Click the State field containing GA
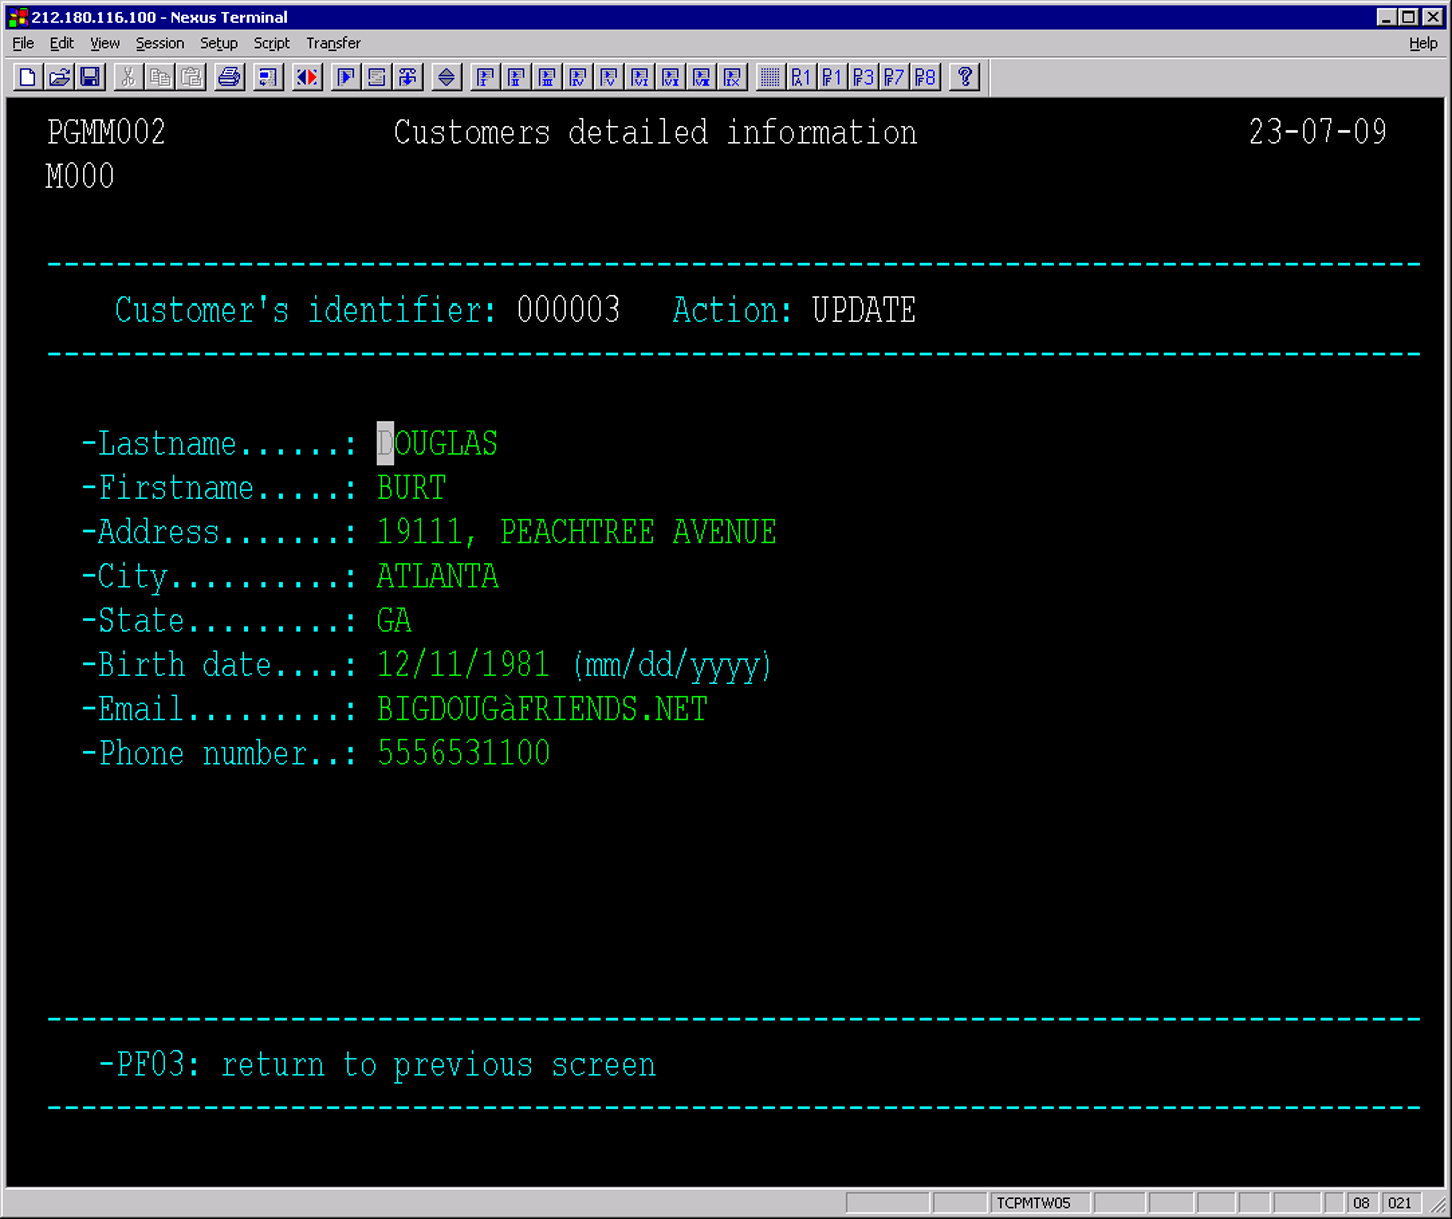1452x1219 pixels. (394, 620)
